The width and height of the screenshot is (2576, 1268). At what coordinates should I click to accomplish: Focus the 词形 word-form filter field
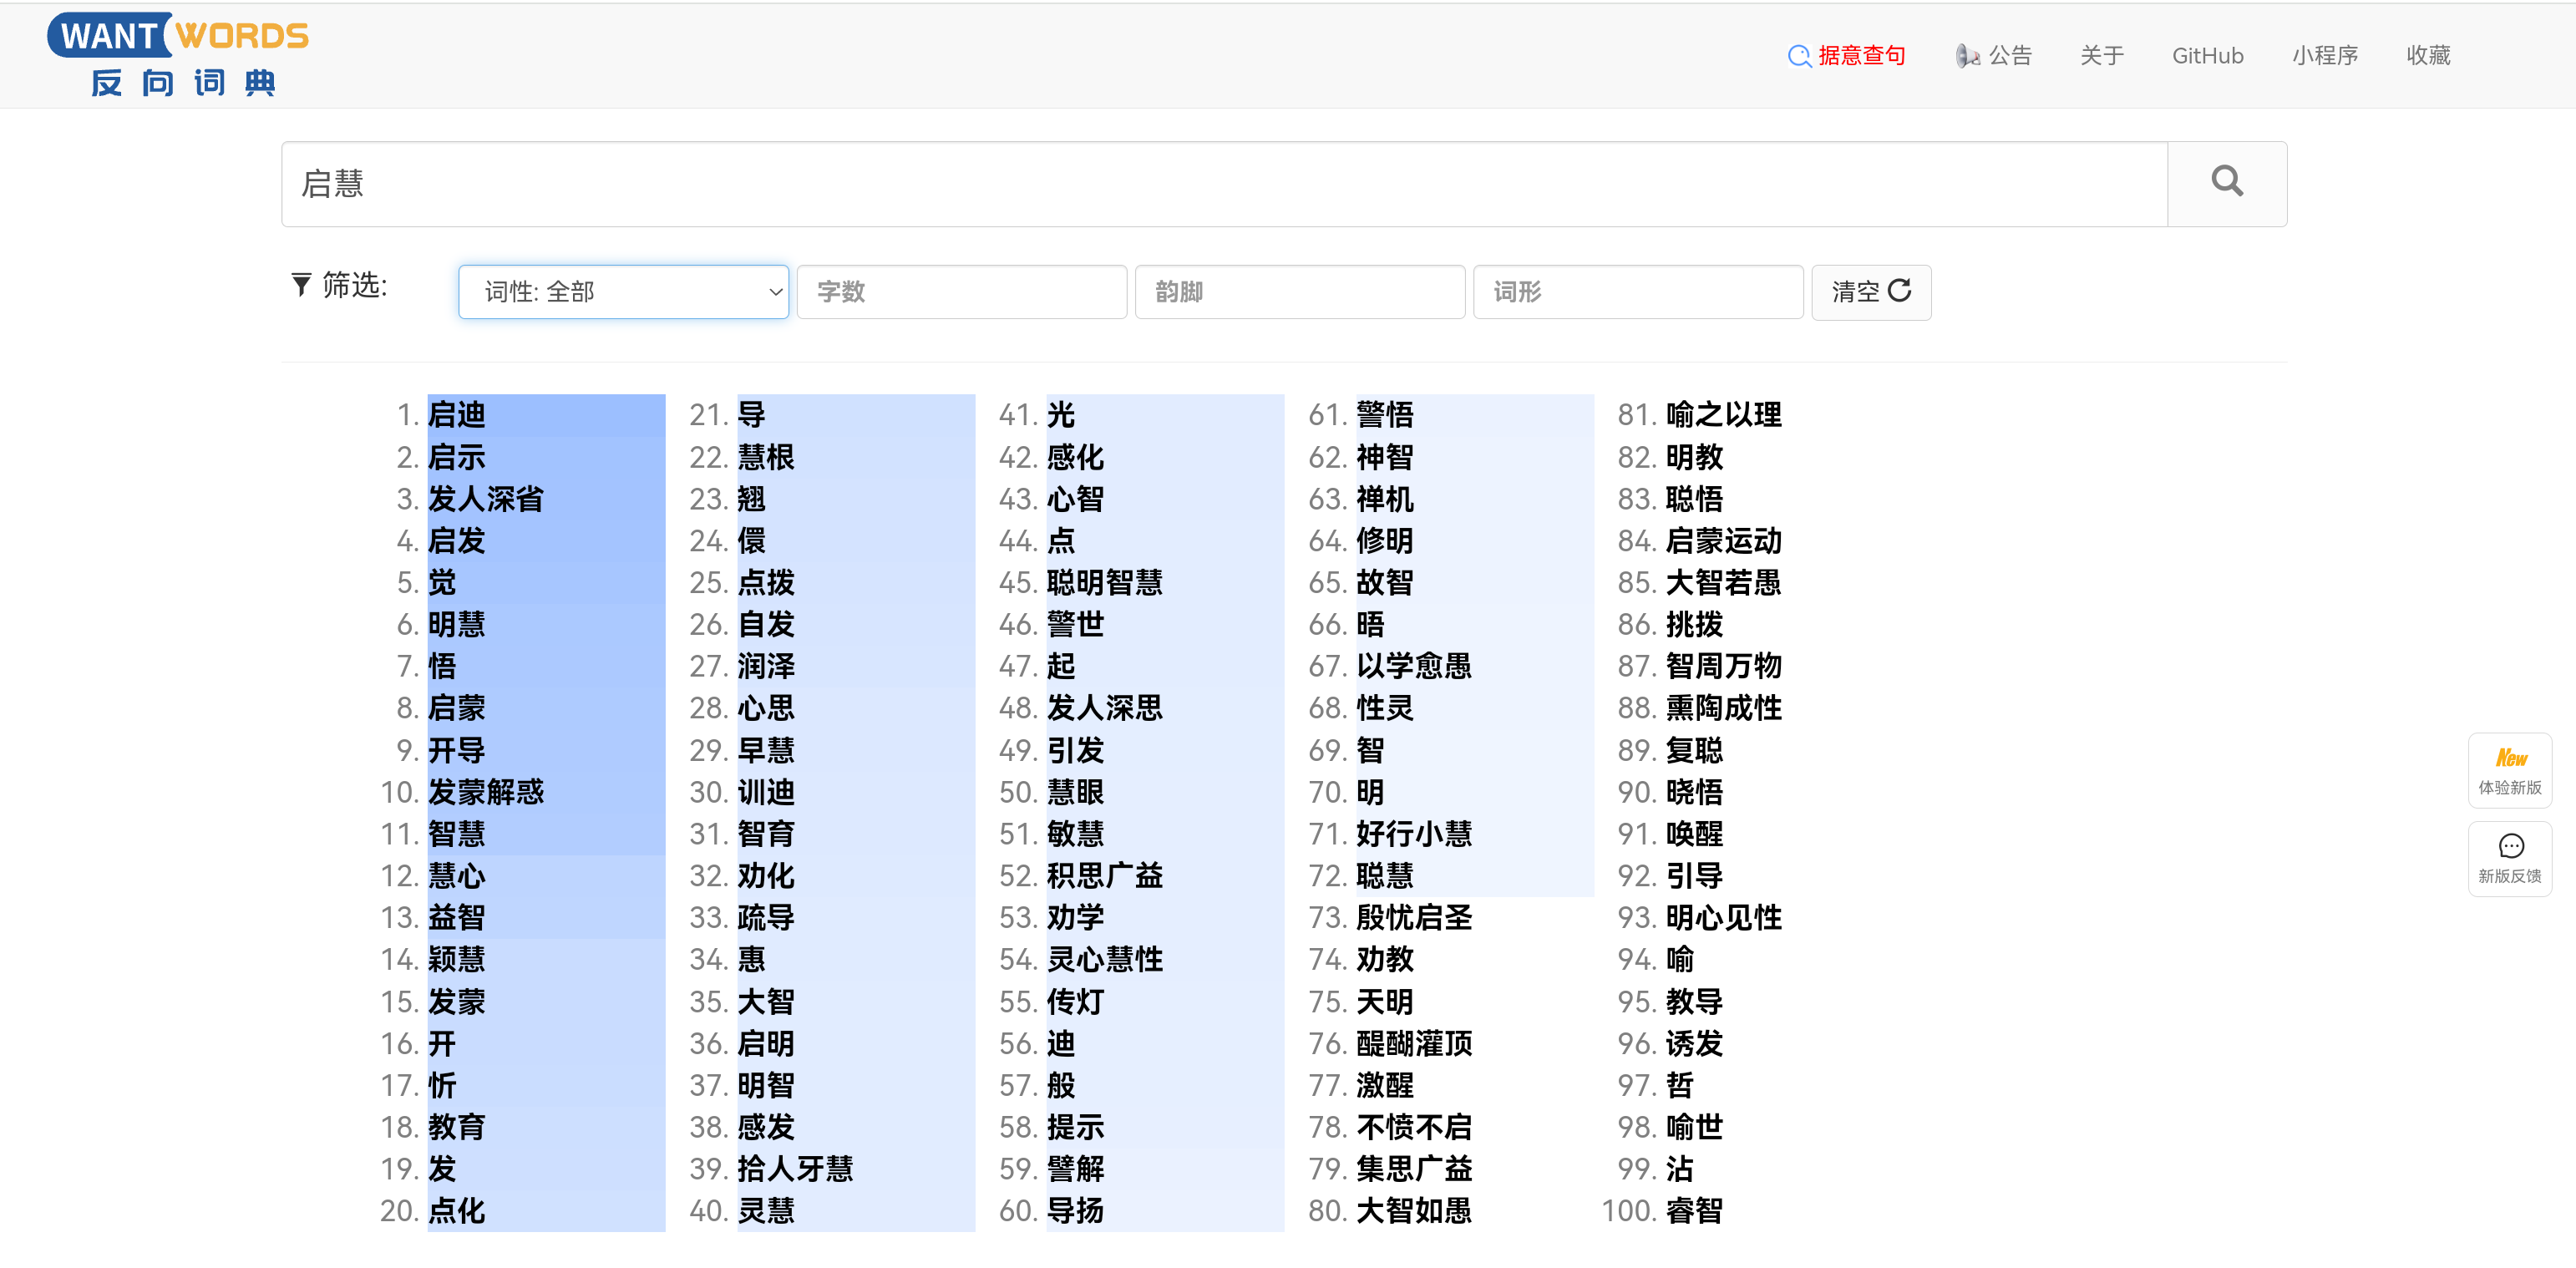1637,291
